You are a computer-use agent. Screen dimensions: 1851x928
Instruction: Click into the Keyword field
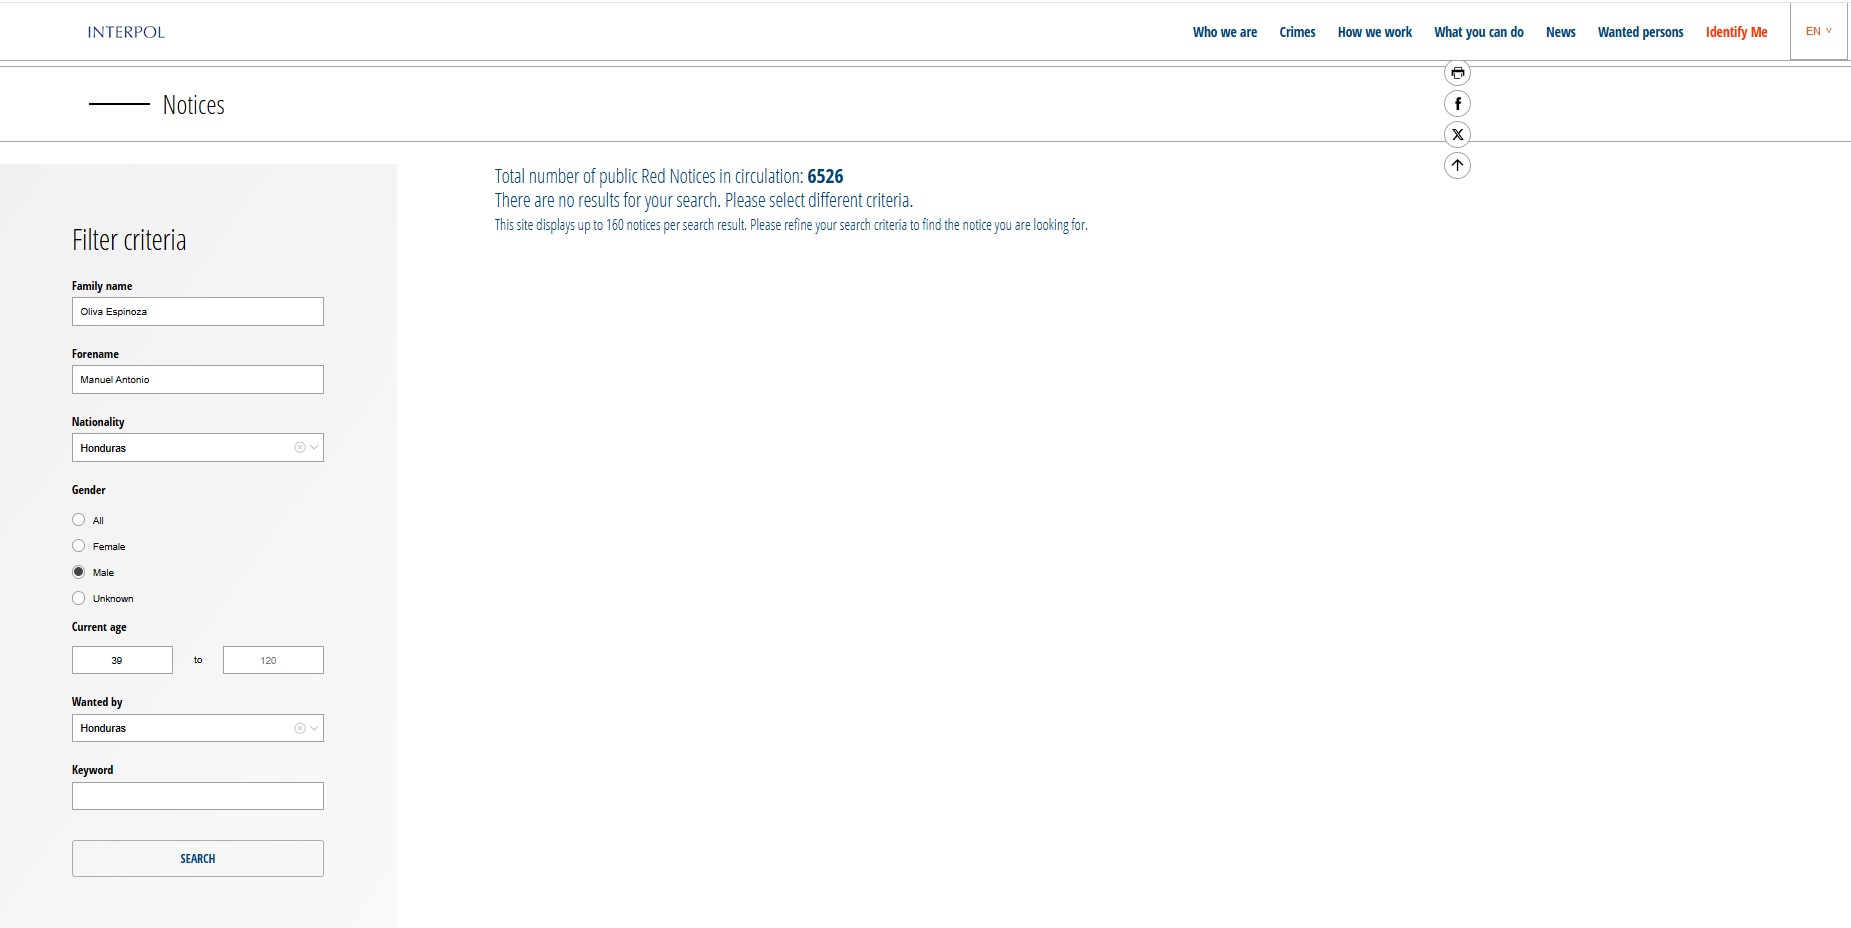coord(198,796)
